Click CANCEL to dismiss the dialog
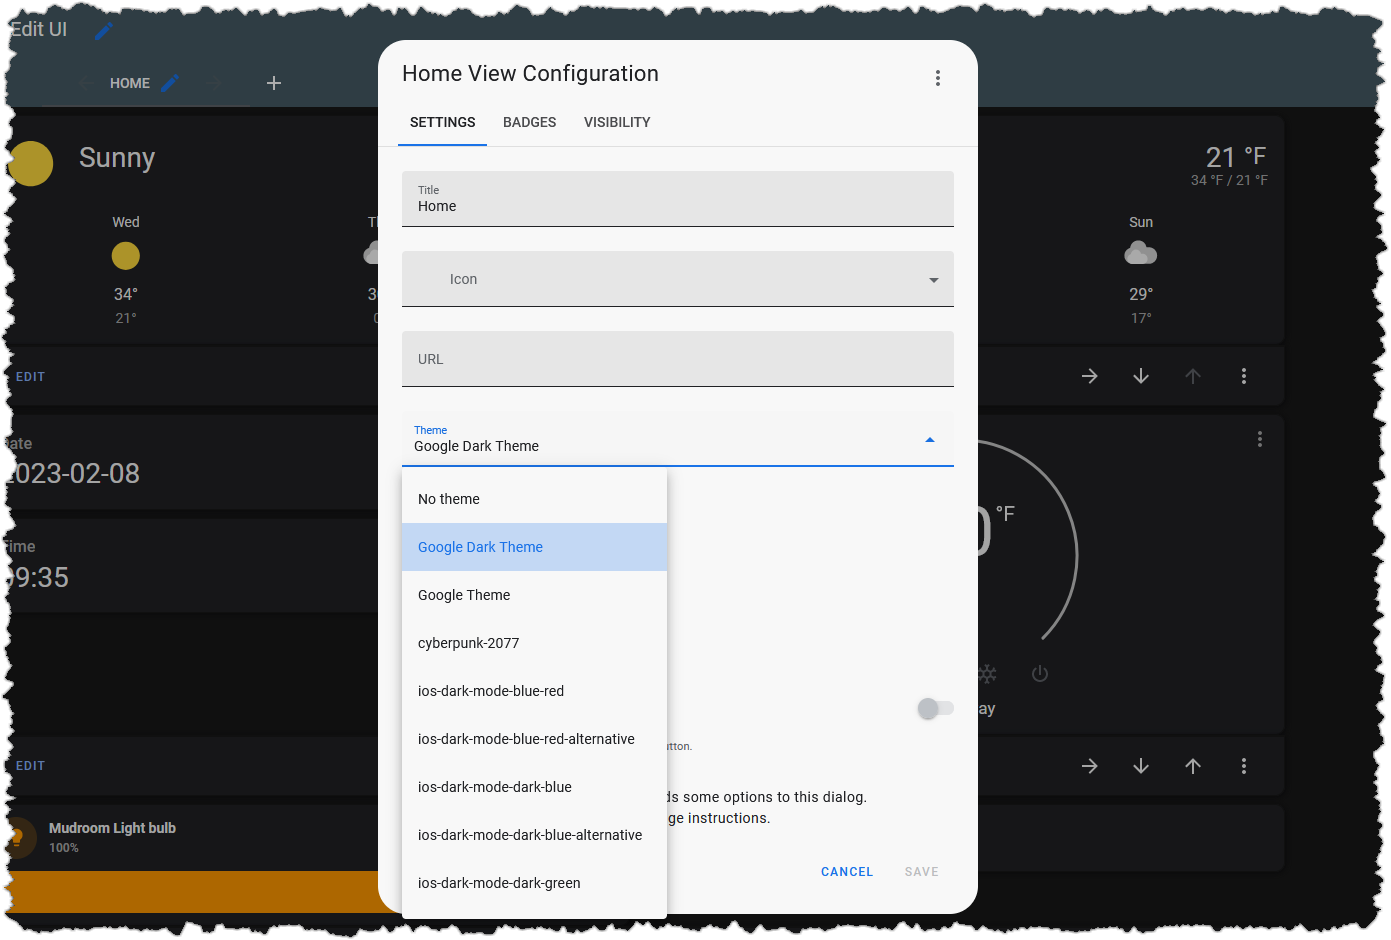The image size is (1391, 940). 846,871
